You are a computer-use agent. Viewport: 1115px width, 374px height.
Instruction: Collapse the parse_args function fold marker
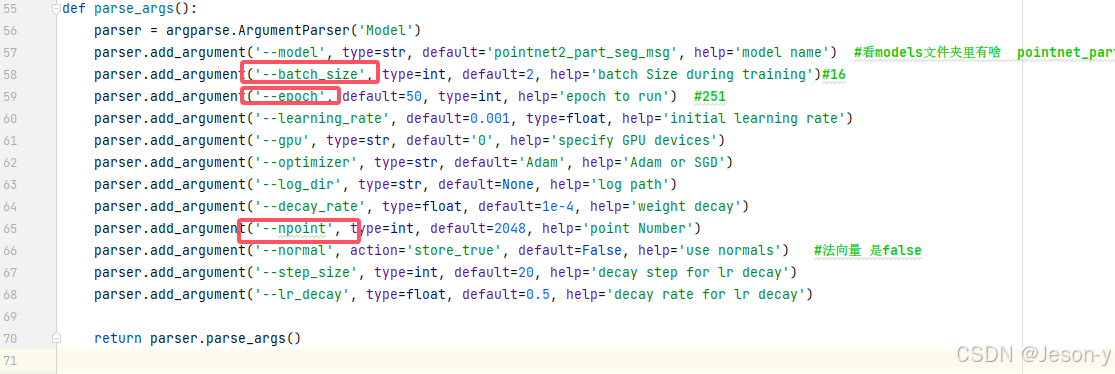pyautogui.click(x=57, y=9)
